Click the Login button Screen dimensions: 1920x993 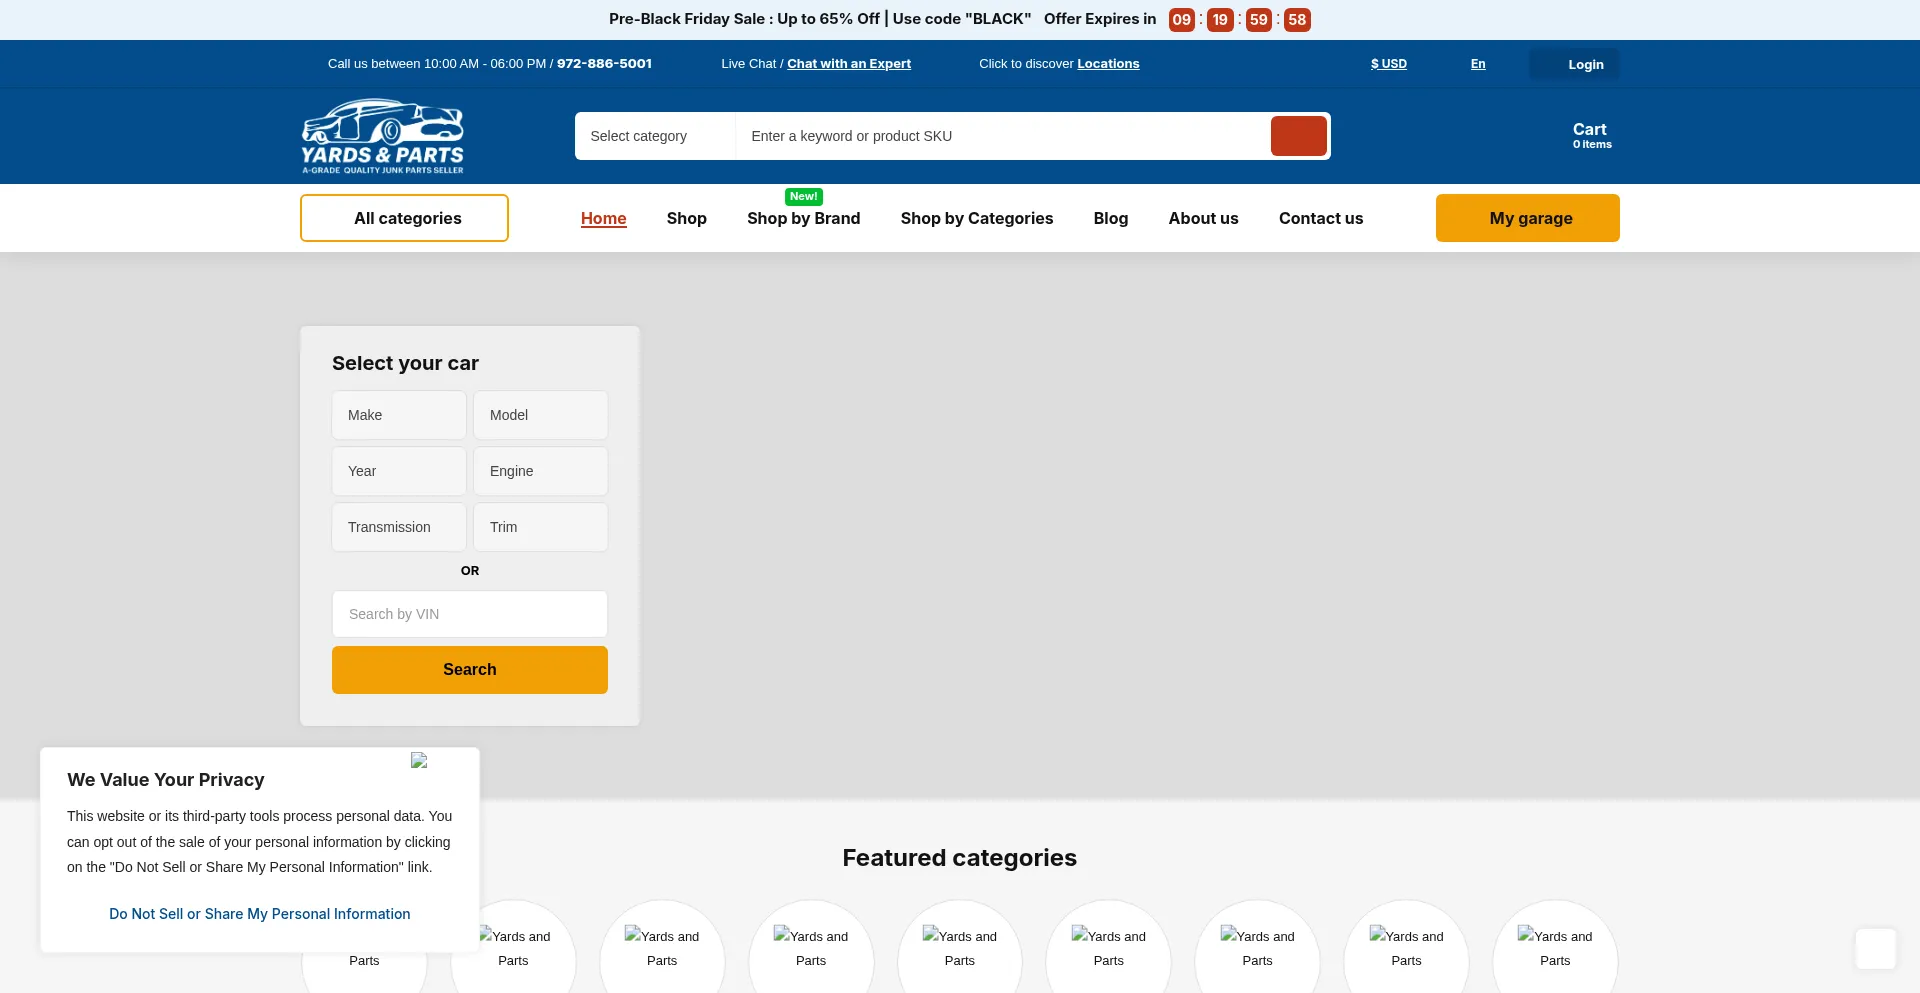click(x=1574, y=64)
